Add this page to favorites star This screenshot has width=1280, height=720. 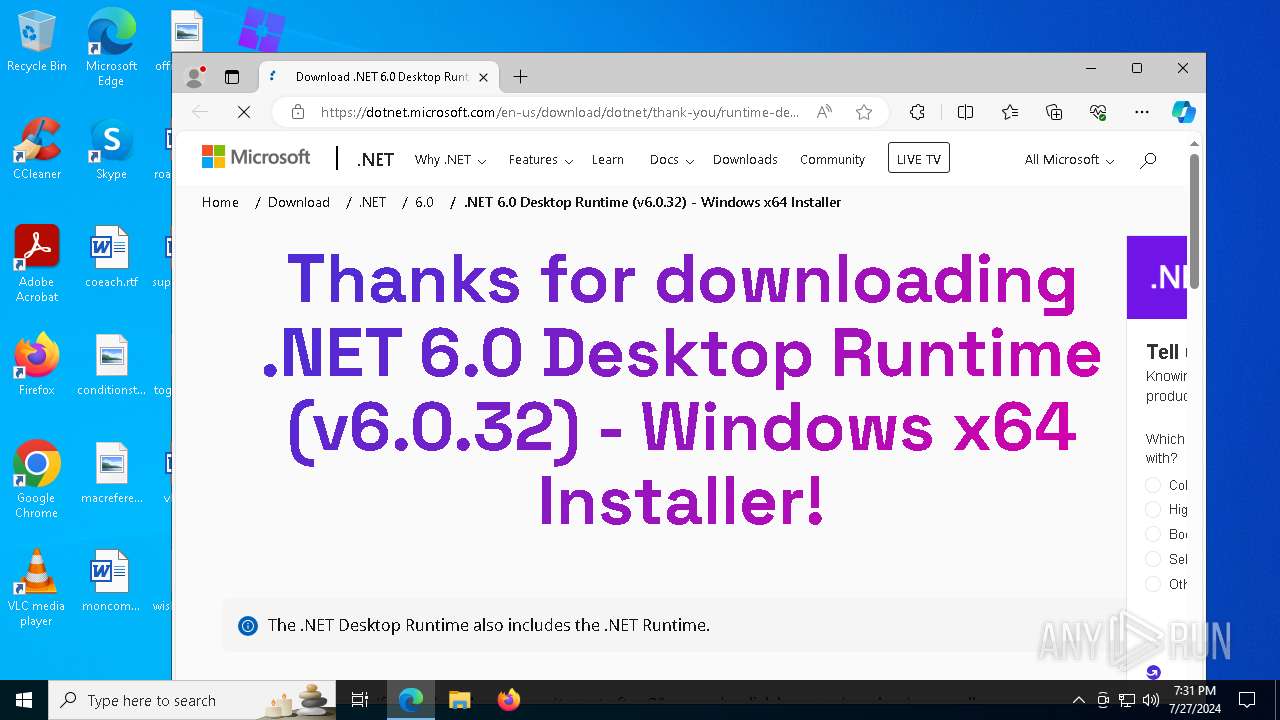[864, 112]
